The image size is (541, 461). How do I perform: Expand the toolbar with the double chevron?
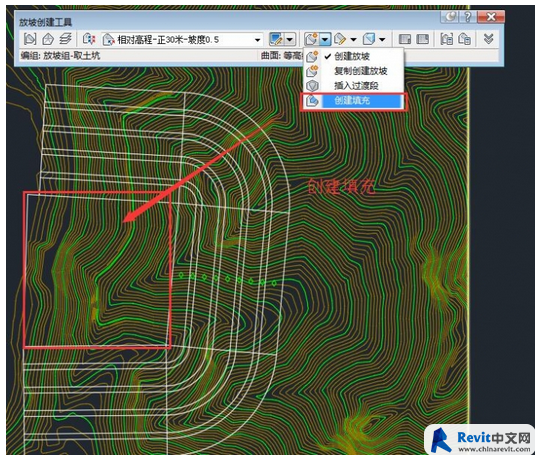coord(488,39)
